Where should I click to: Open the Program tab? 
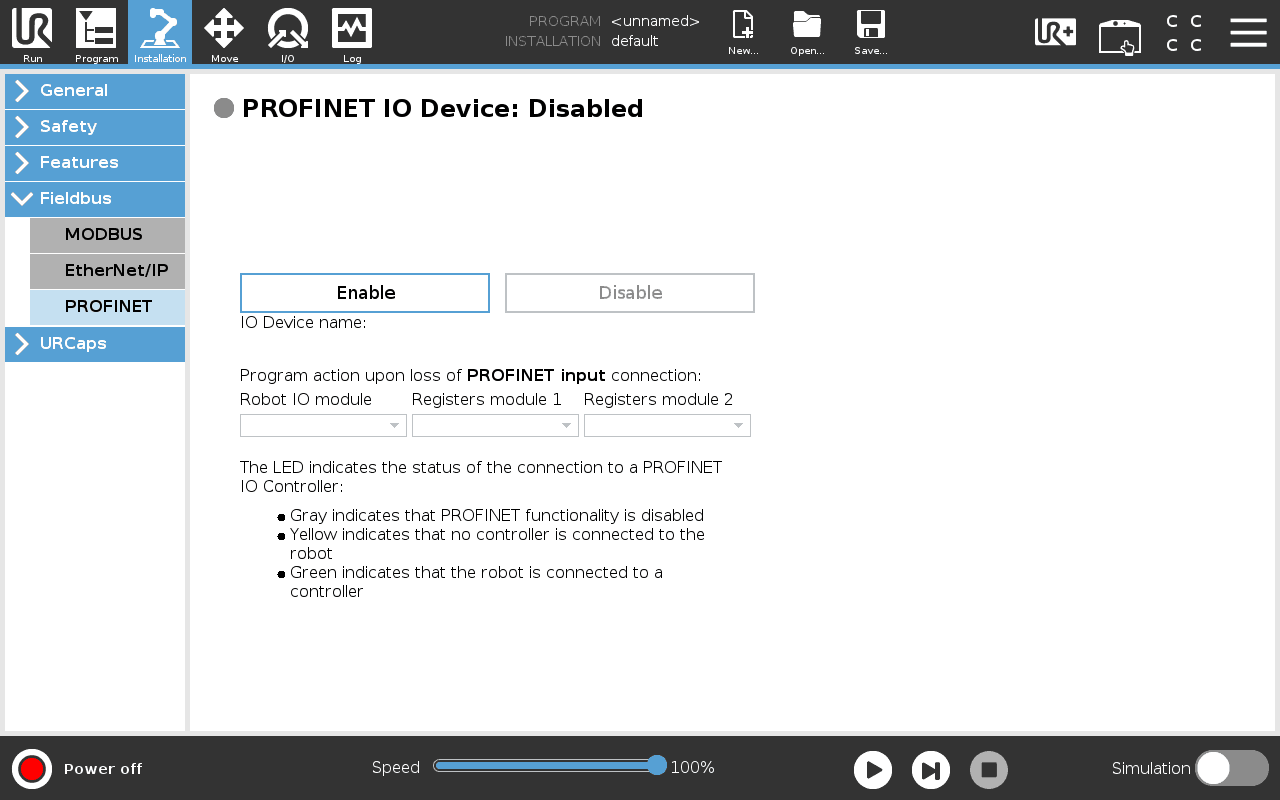(96, 33)
